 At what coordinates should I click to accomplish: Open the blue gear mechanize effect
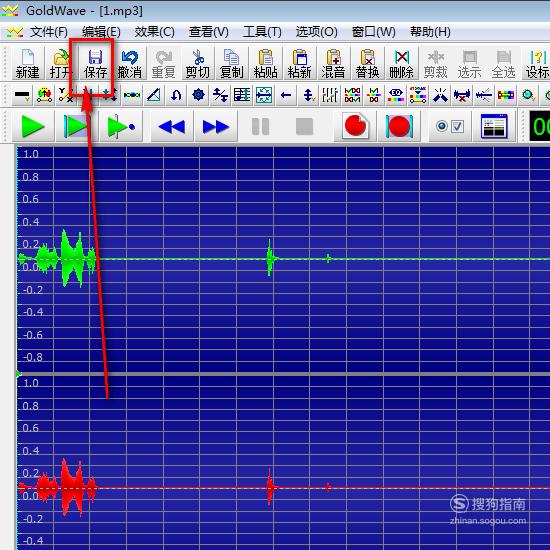198,95
